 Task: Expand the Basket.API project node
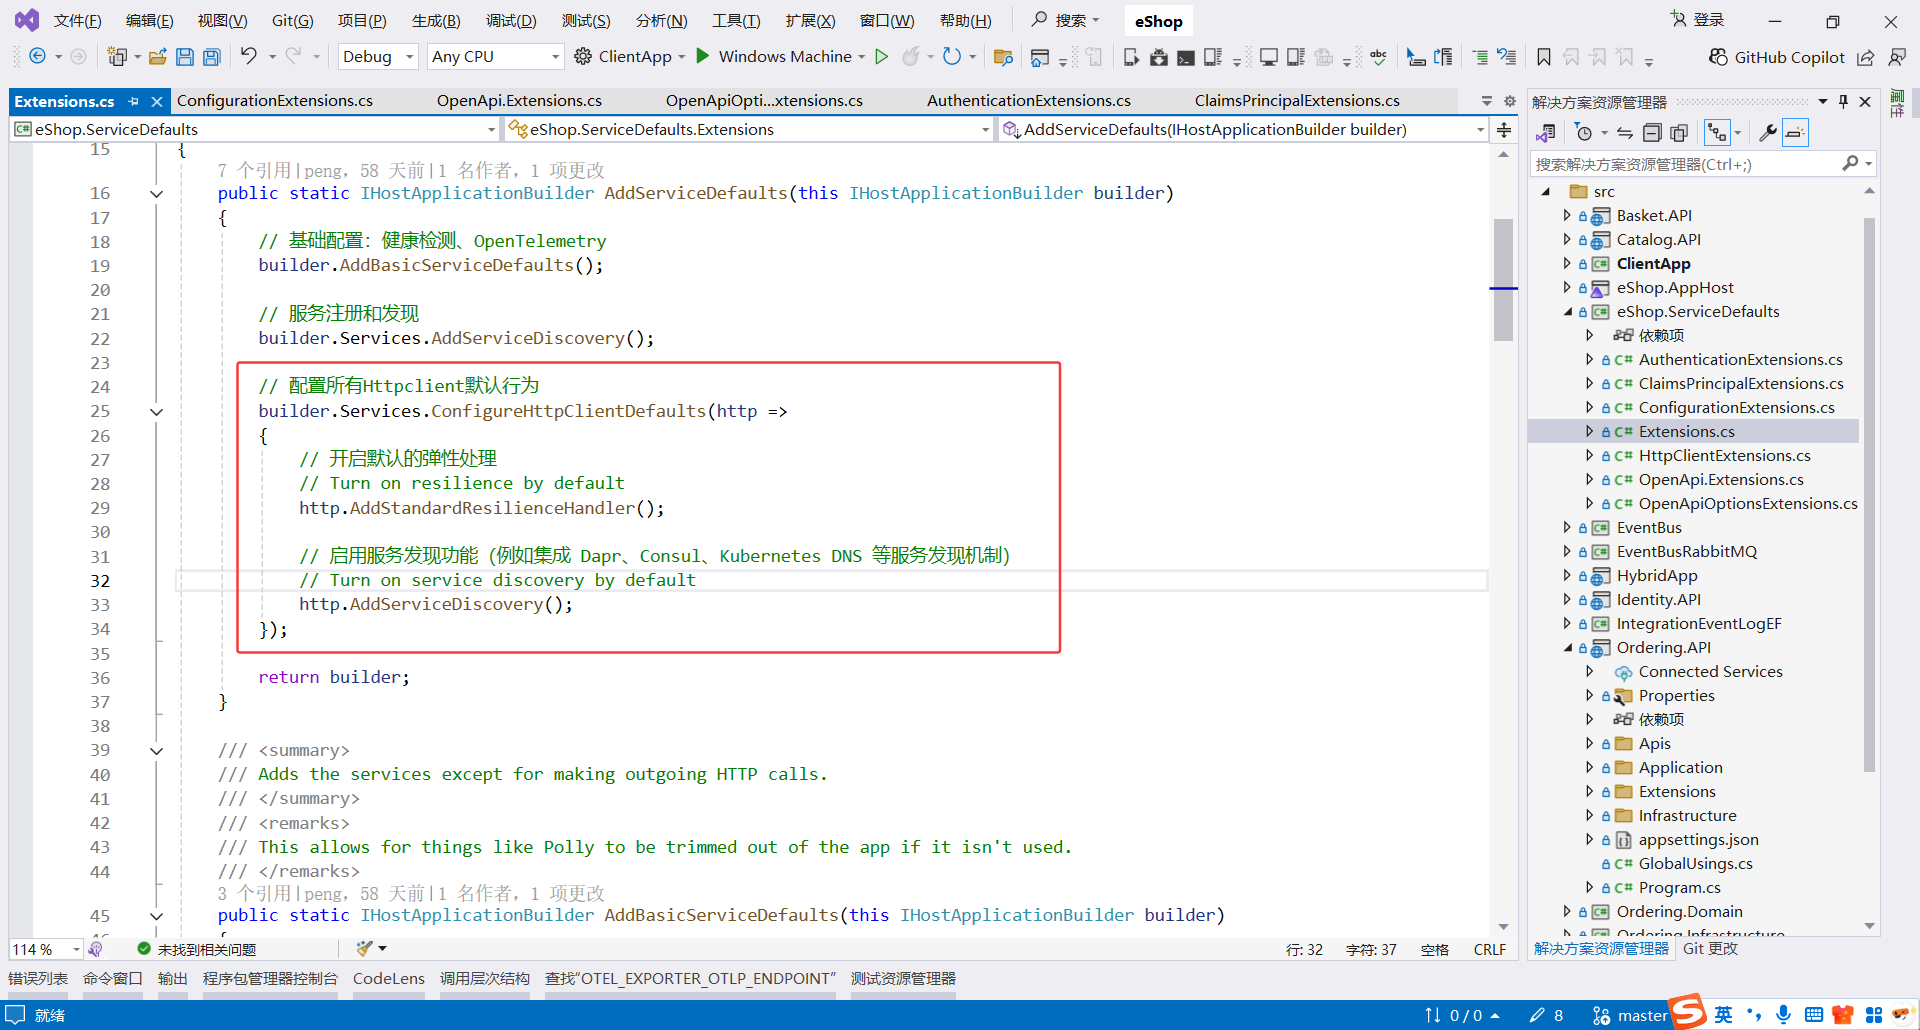click(x=1567, y=215)
